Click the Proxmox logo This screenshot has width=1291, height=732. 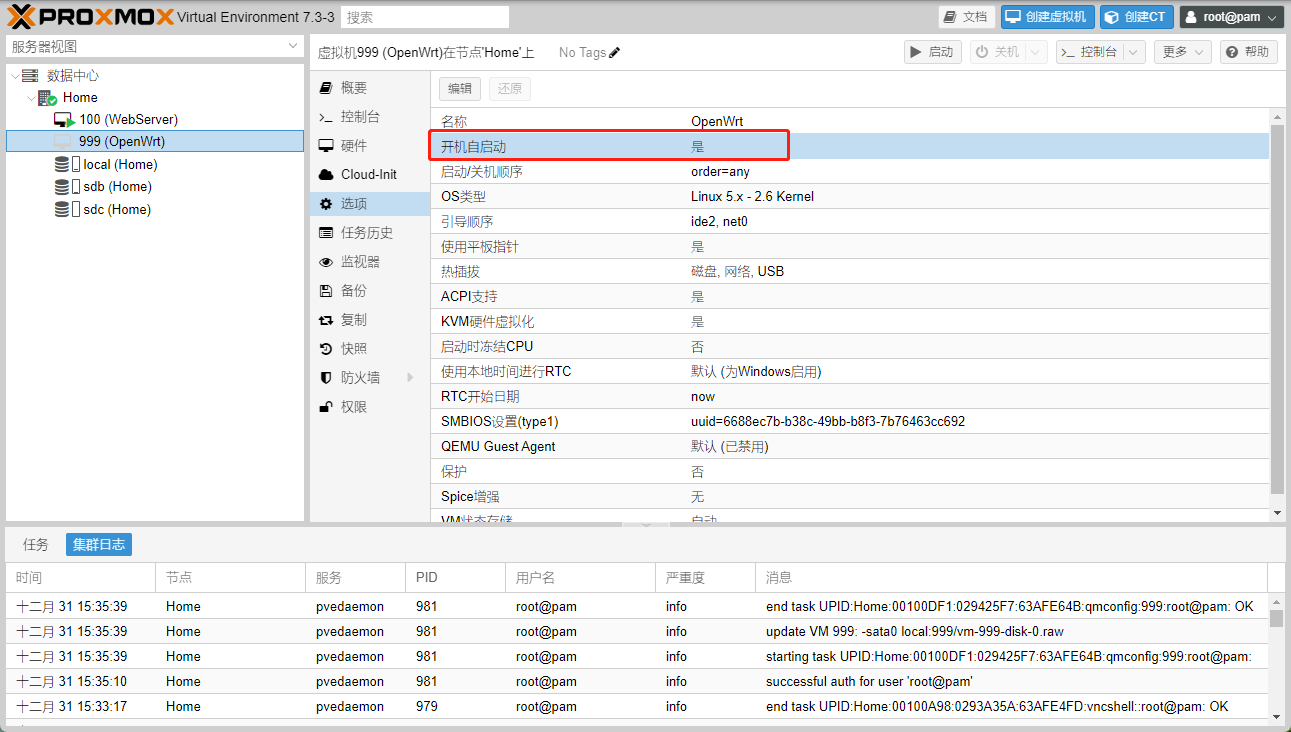coord(90,17)
